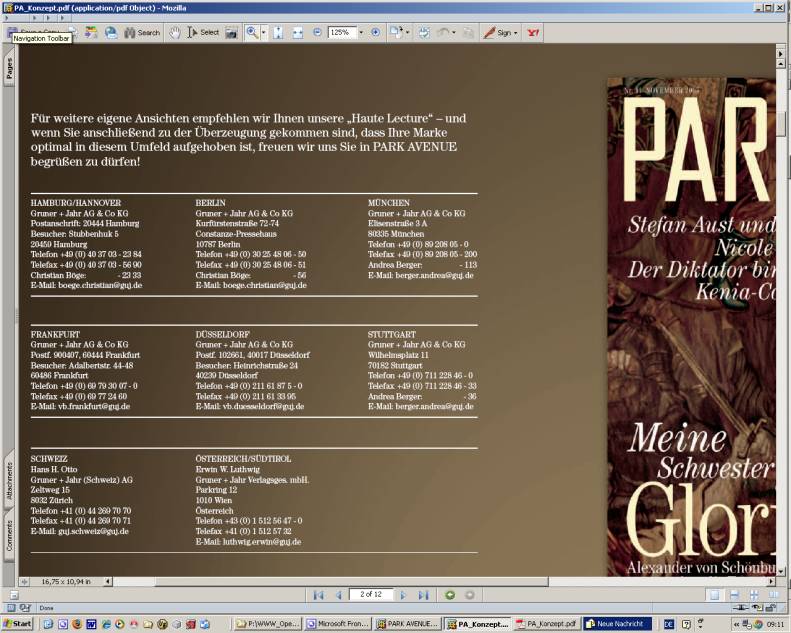Click the page number field '2 of 12'
Viewport: 791px width, 633px height.
371,595
